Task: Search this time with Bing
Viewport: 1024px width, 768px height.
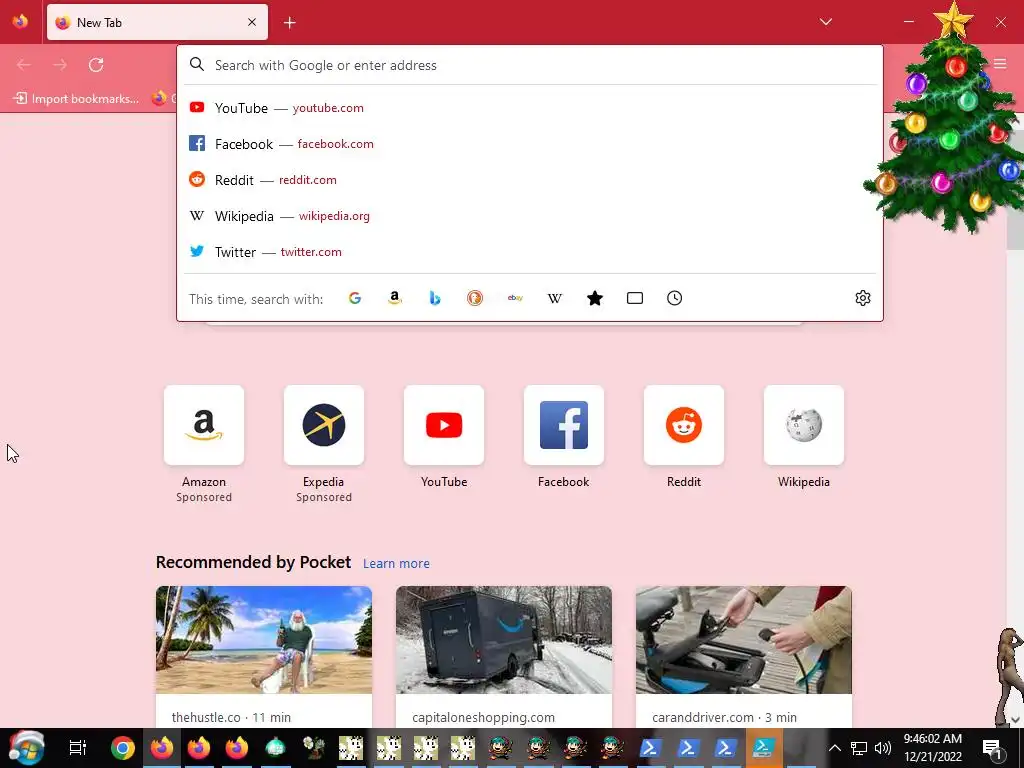Action: [435, 298]
